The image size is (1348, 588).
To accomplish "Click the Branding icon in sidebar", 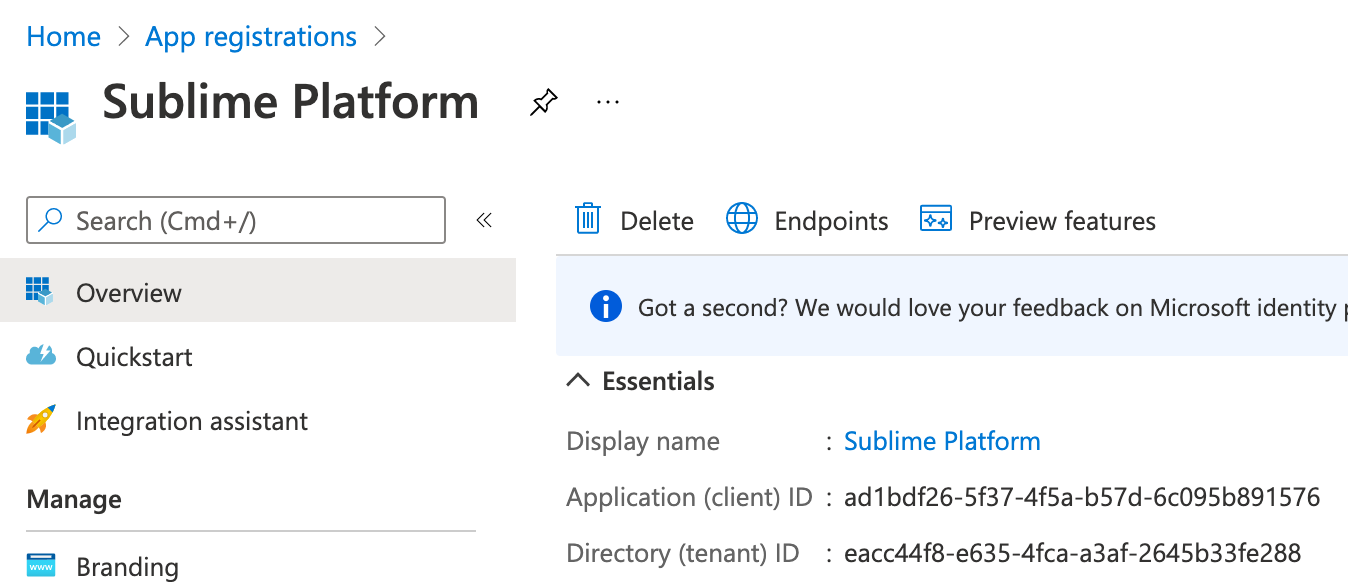I will [41, 566].
